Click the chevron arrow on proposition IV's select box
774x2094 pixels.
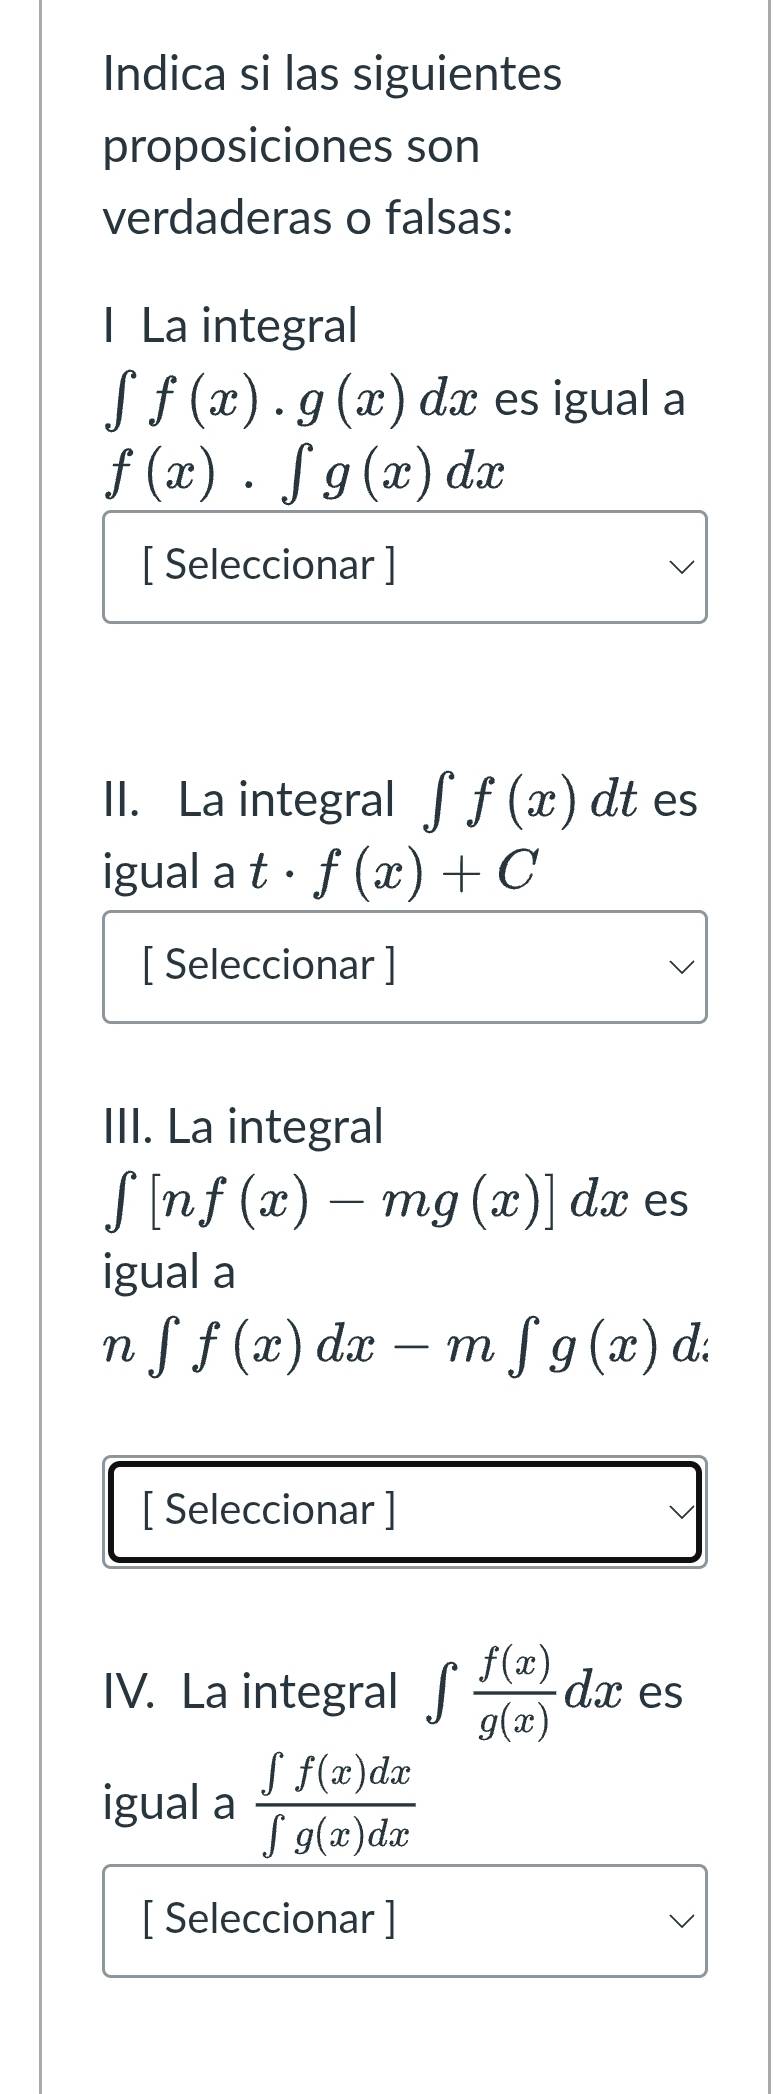point(681,1921)
